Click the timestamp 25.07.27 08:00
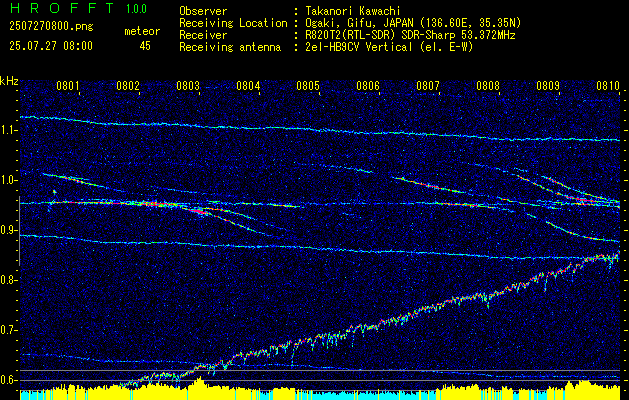The image size is (629, 400). (x=51, y=46)
